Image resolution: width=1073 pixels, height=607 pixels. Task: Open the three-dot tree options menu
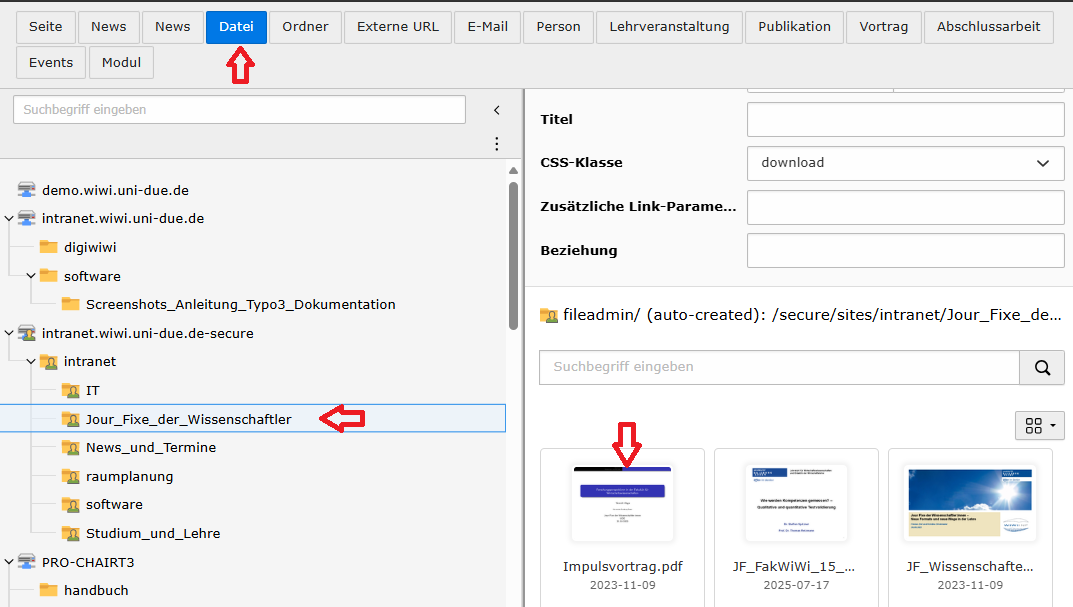coord(496,144)
